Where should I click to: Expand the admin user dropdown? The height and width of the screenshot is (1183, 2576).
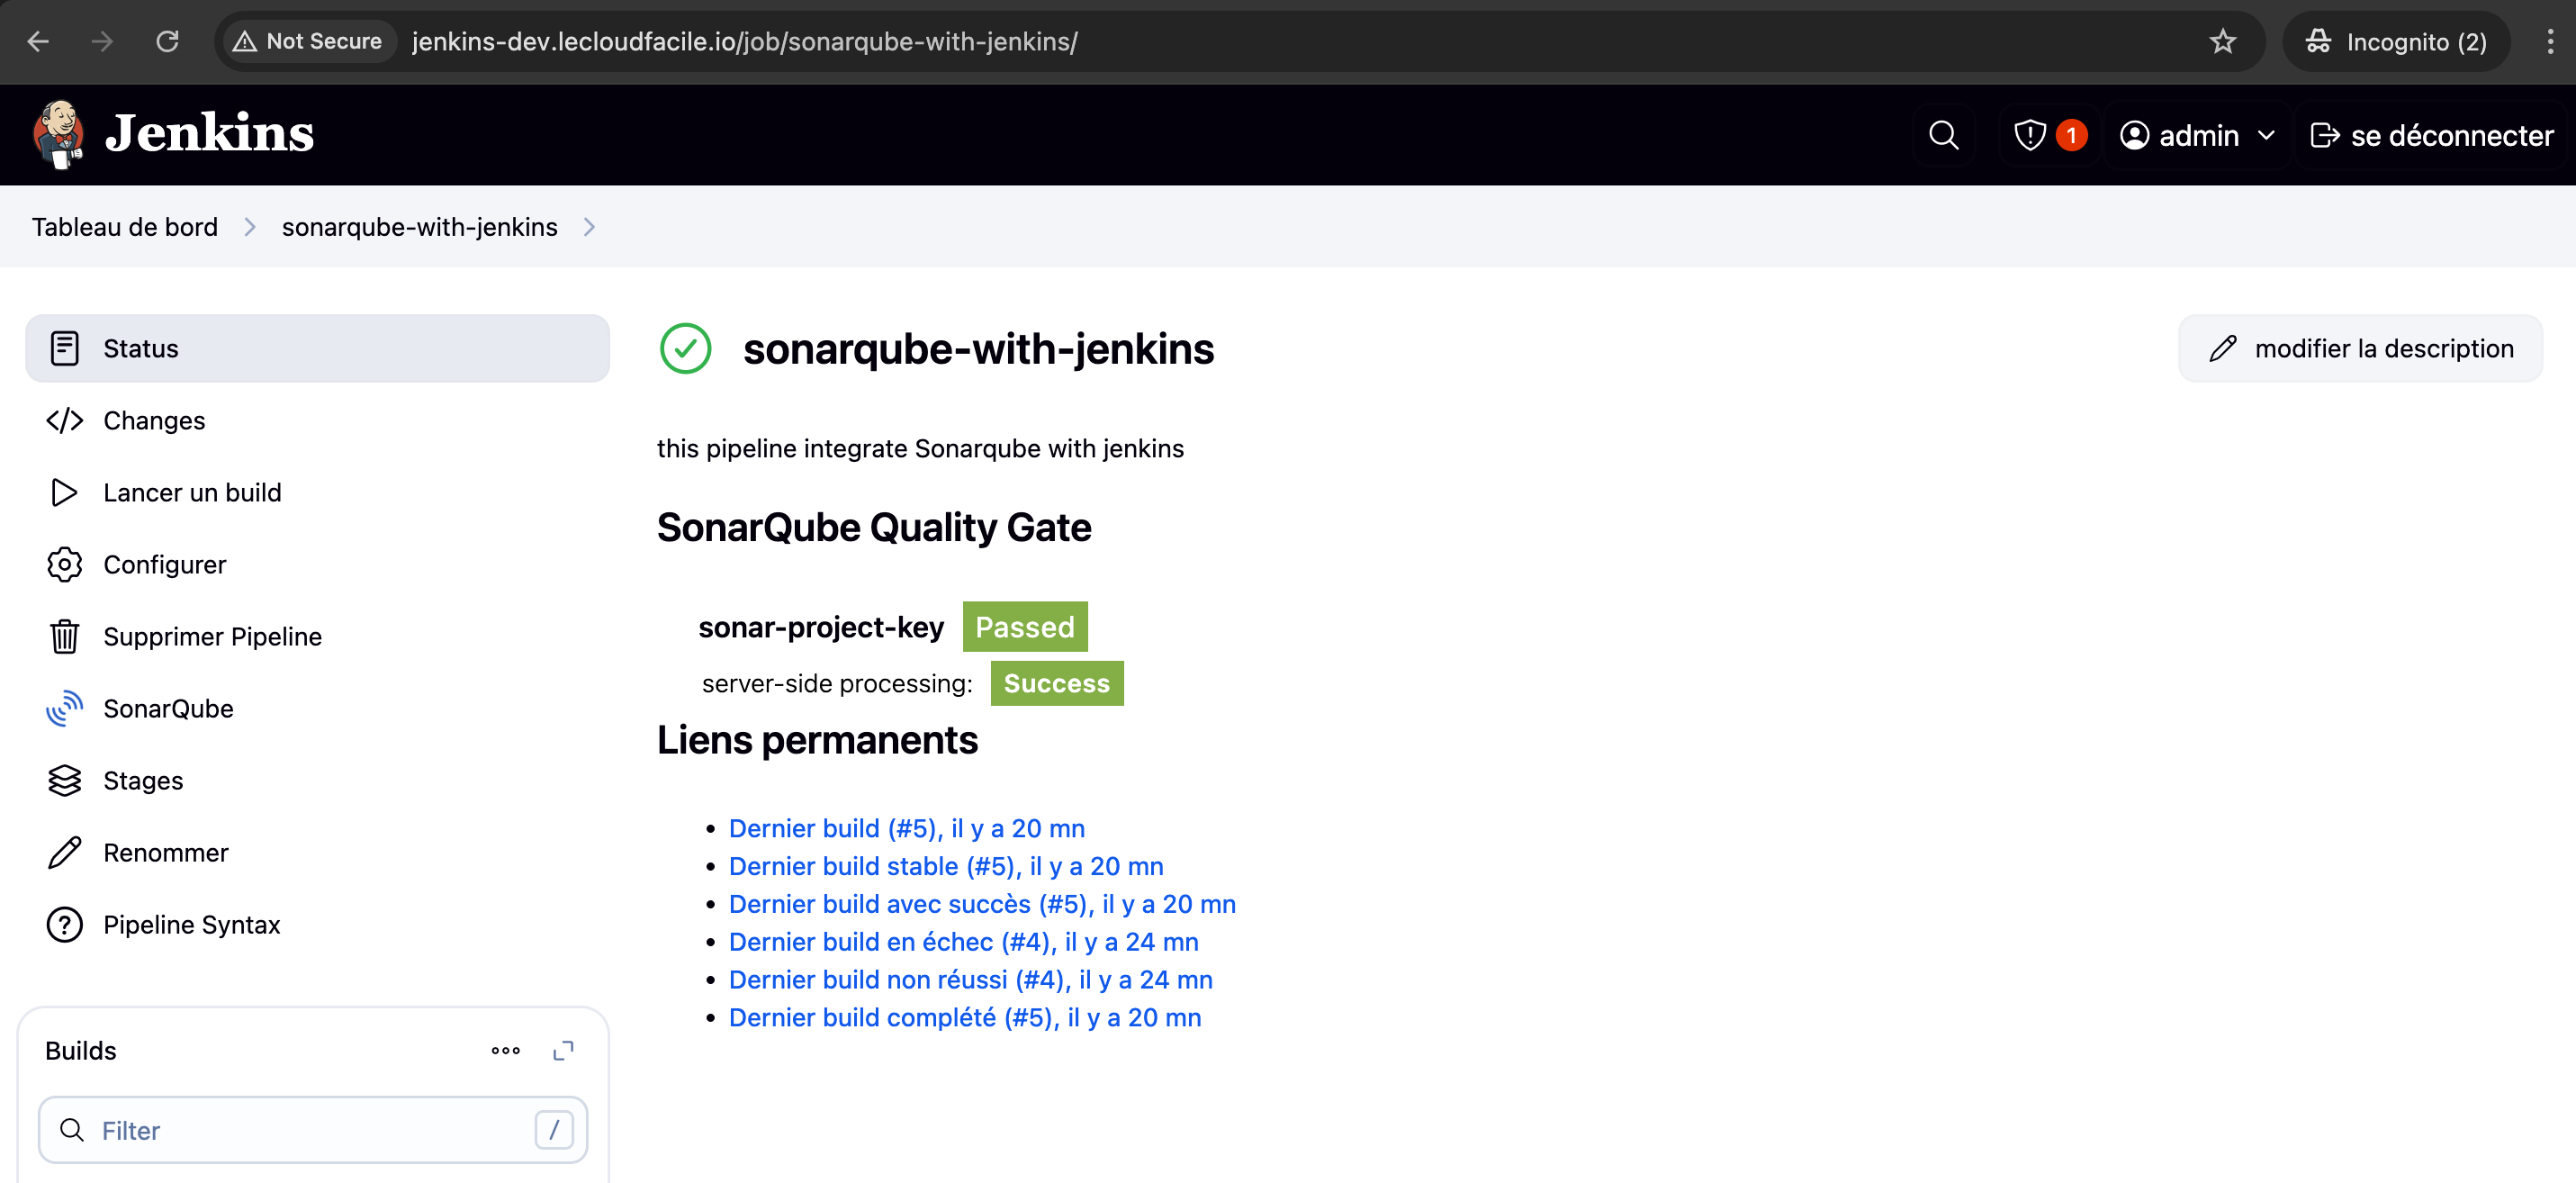tap(2266, 135)
